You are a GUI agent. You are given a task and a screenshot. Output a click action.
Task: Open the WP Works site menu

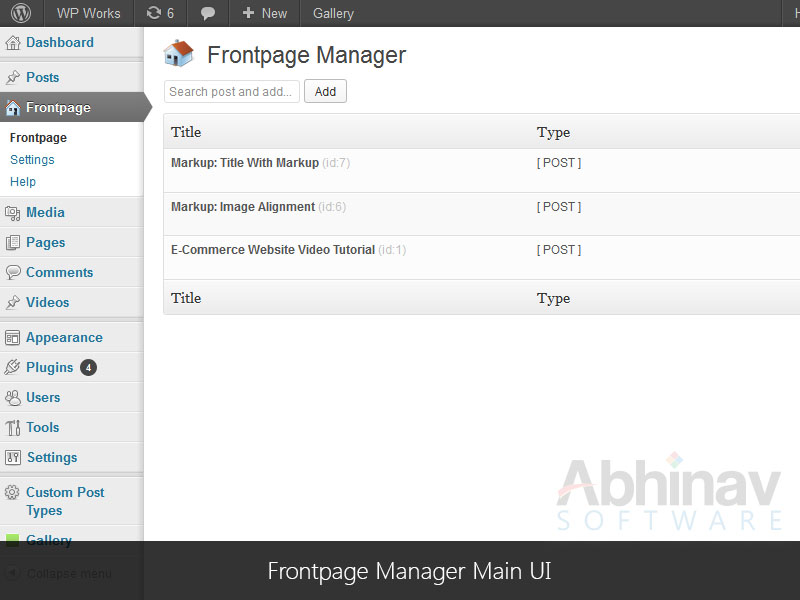pos(88,13)
